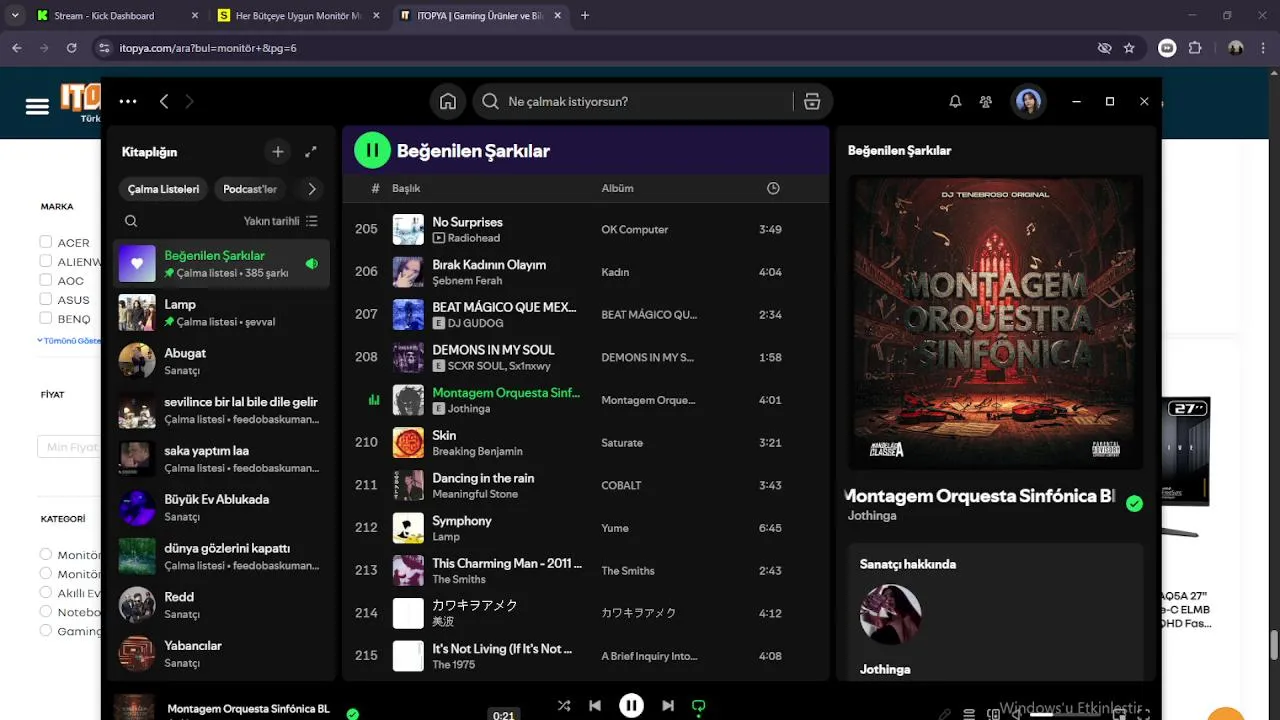Open Spotify profile avatar menu
Viewport: 1280px width, 720px height.
[x=1029, y=101]
